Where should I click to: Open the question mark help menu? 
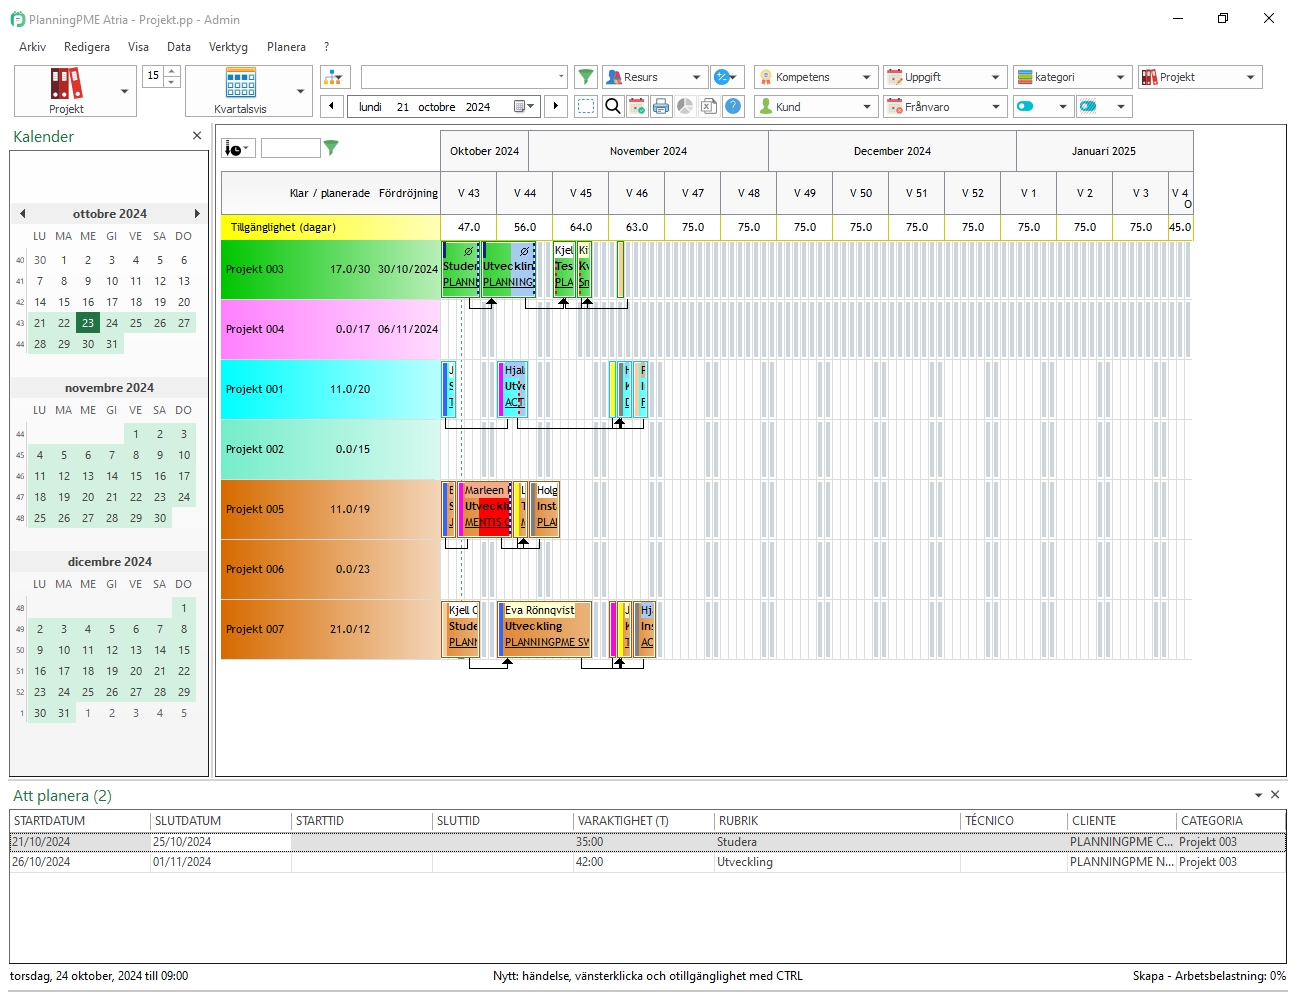326,47
